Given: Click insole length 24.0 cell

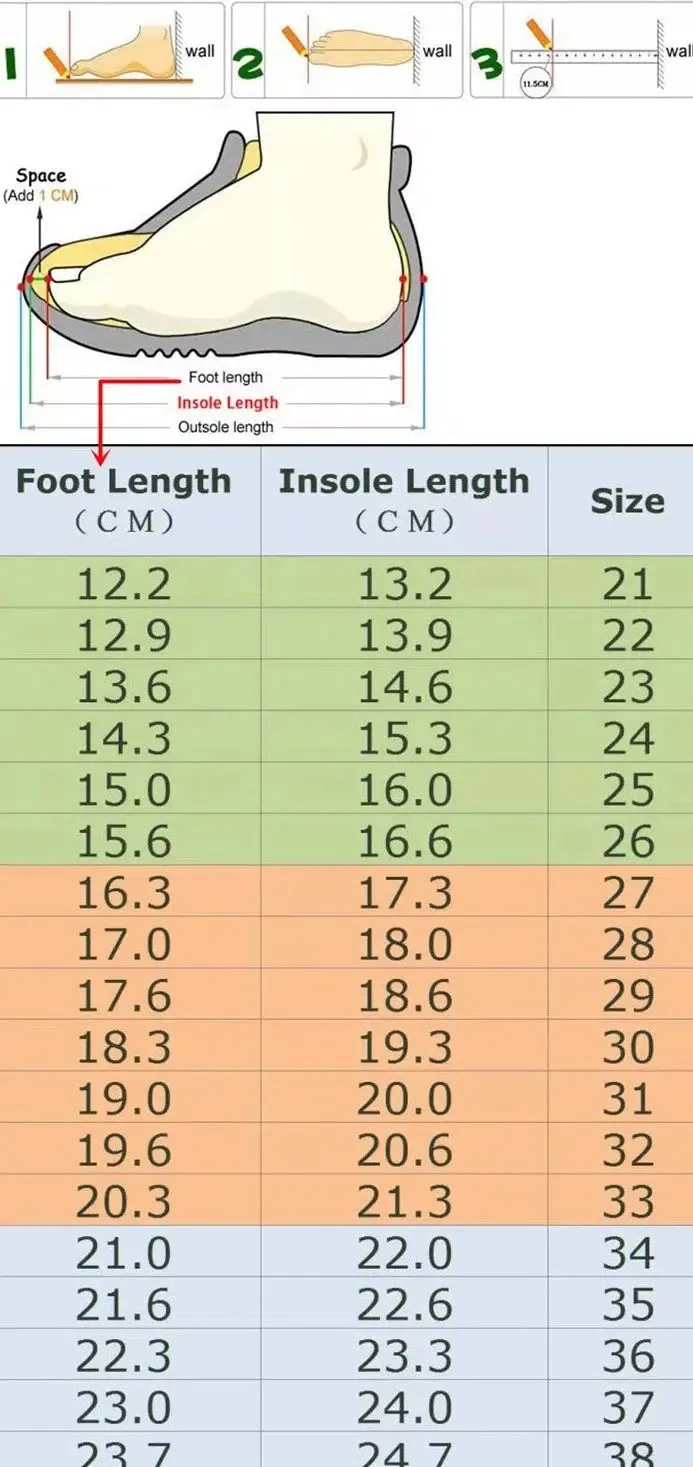Looking at the screenshot, I should coord(404,1408).
